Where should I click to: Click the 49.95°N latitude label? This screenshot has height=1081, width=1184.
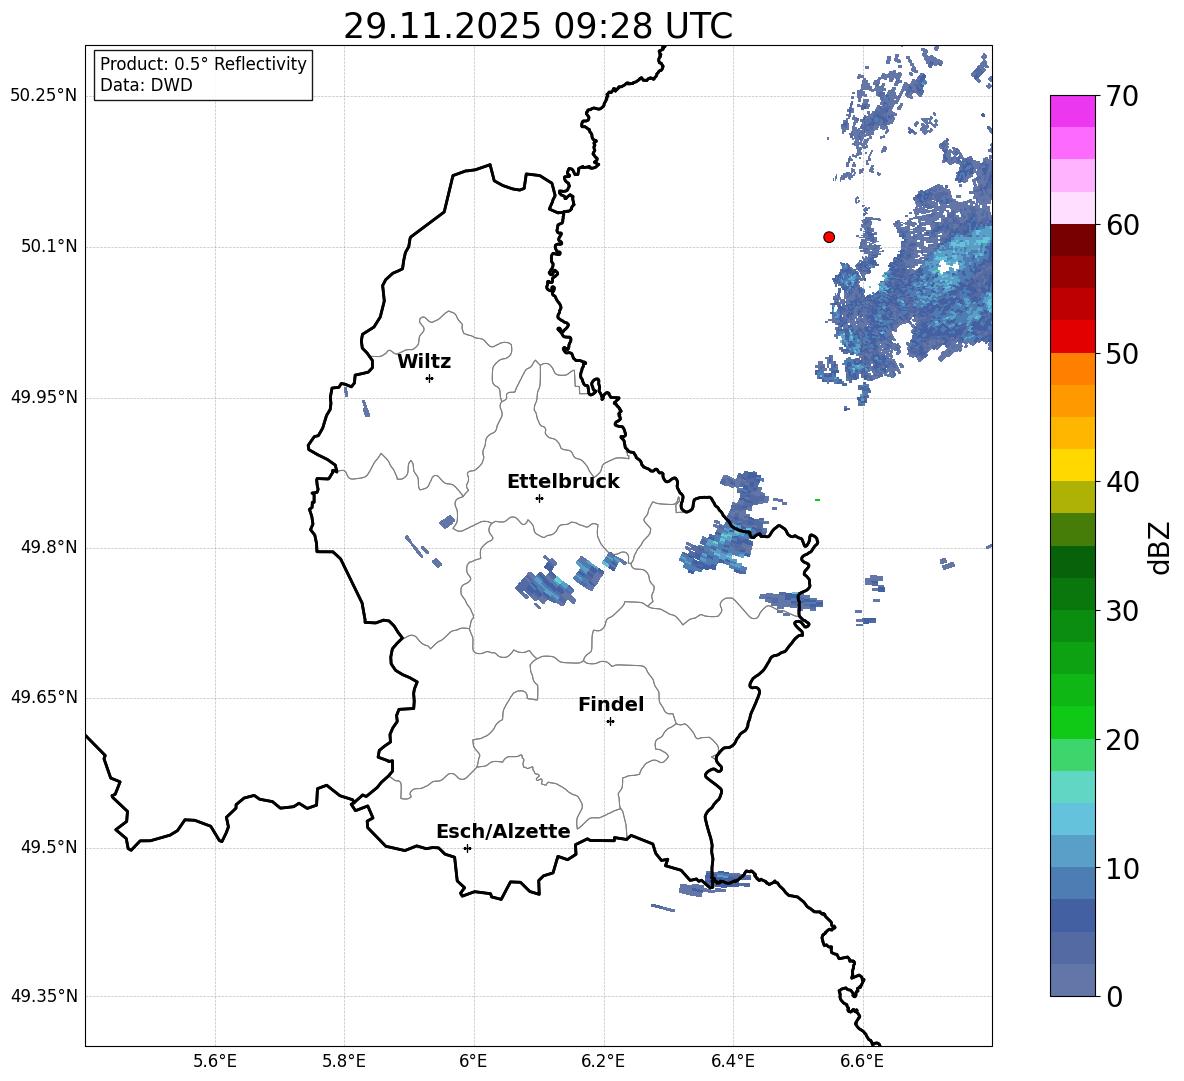click(x=44, y=397)
